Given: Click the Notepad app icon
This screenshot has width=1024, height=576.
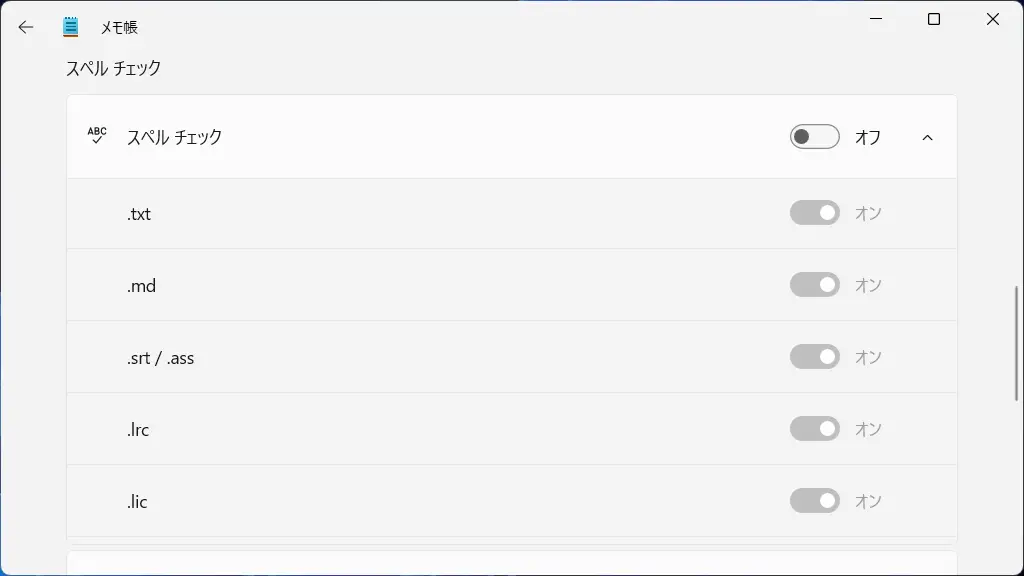Looking at the screenshot, I should click(x=70, y=27).
